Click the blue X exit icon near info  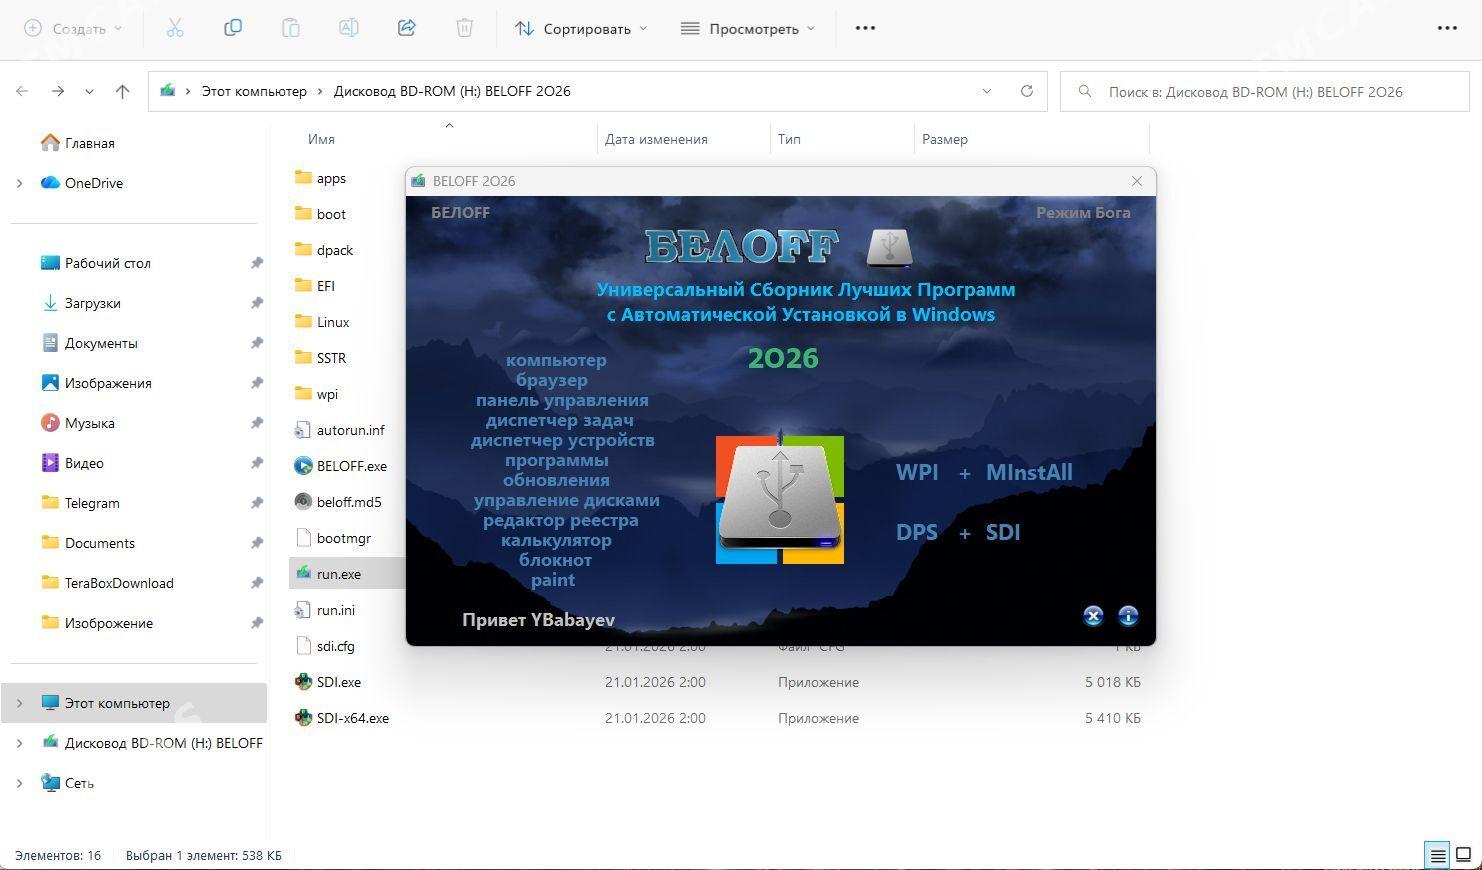click(x=1093, y=616)
